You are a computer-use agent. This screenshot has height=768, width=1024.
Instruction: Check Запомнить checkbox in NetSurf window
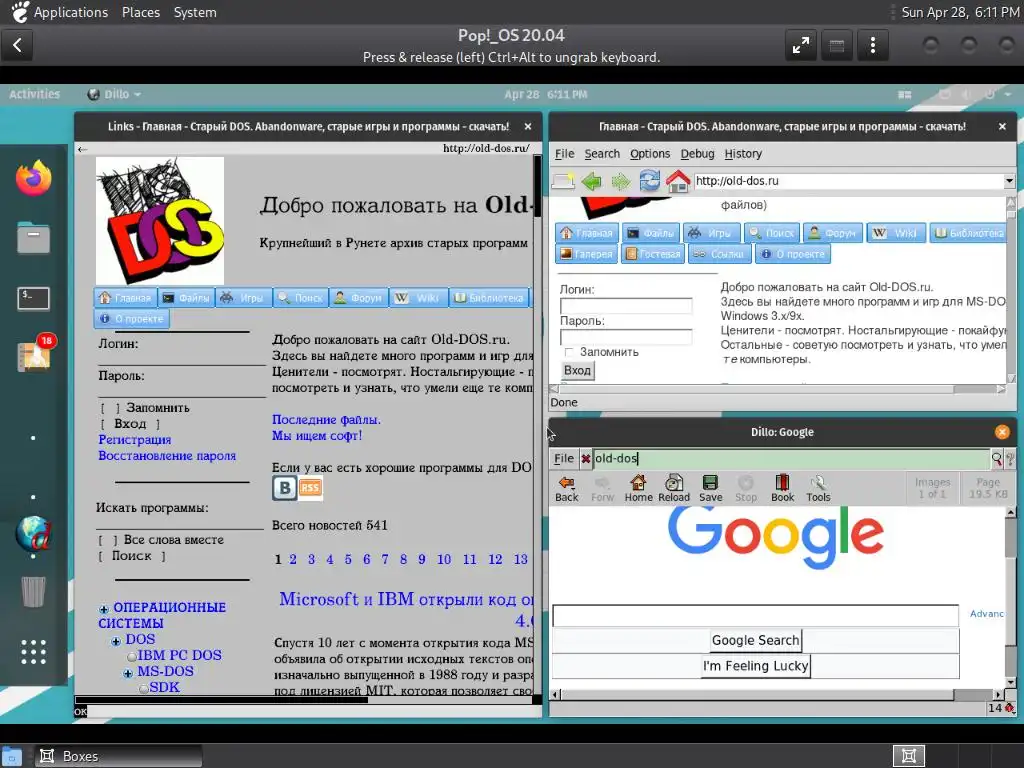[x=569, y=353]
